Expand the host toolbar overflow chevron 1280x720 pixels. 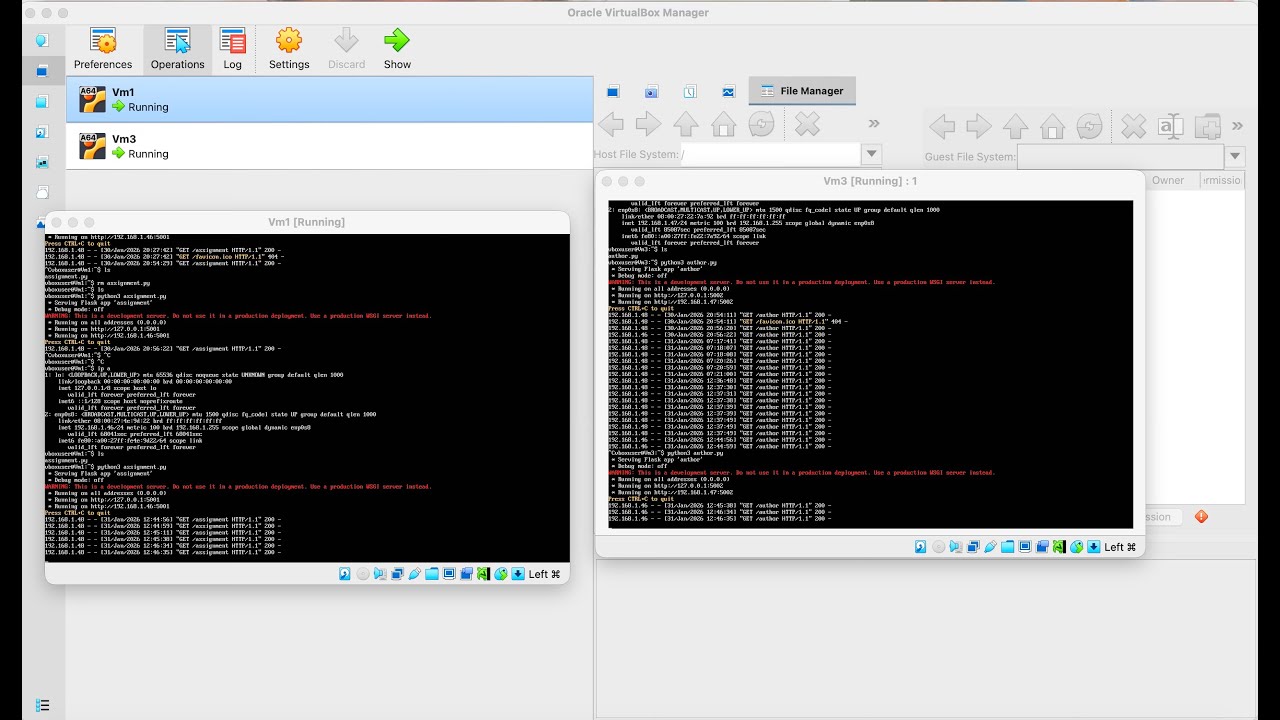click(874, 124)
